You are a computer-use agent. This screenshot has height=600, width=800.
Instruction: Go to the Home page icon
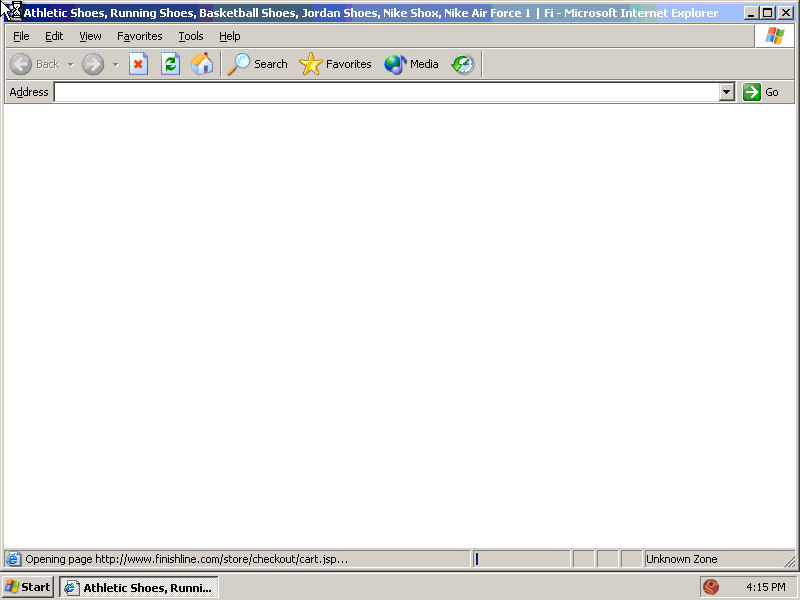click(202, 64)
